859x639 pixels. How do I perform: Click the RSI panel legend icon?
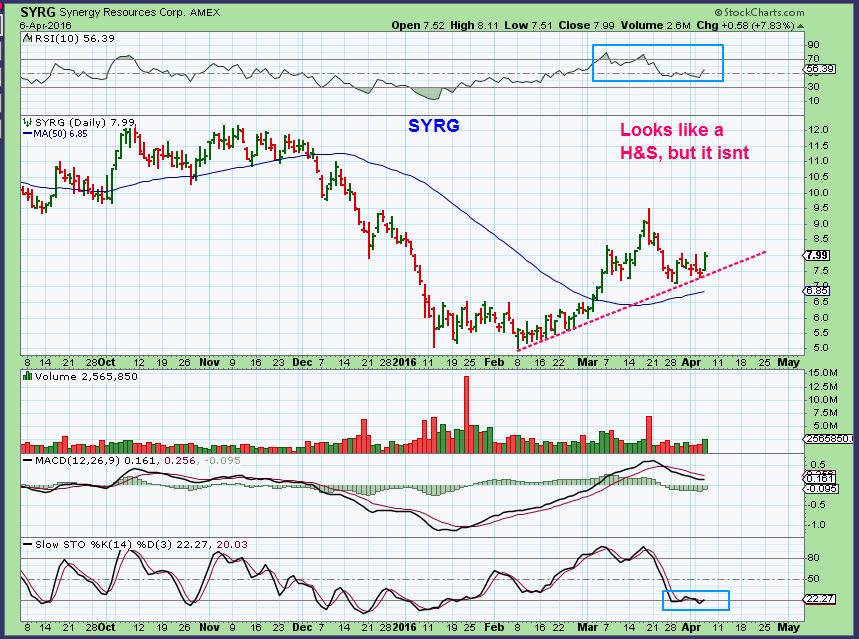point(27,38)
